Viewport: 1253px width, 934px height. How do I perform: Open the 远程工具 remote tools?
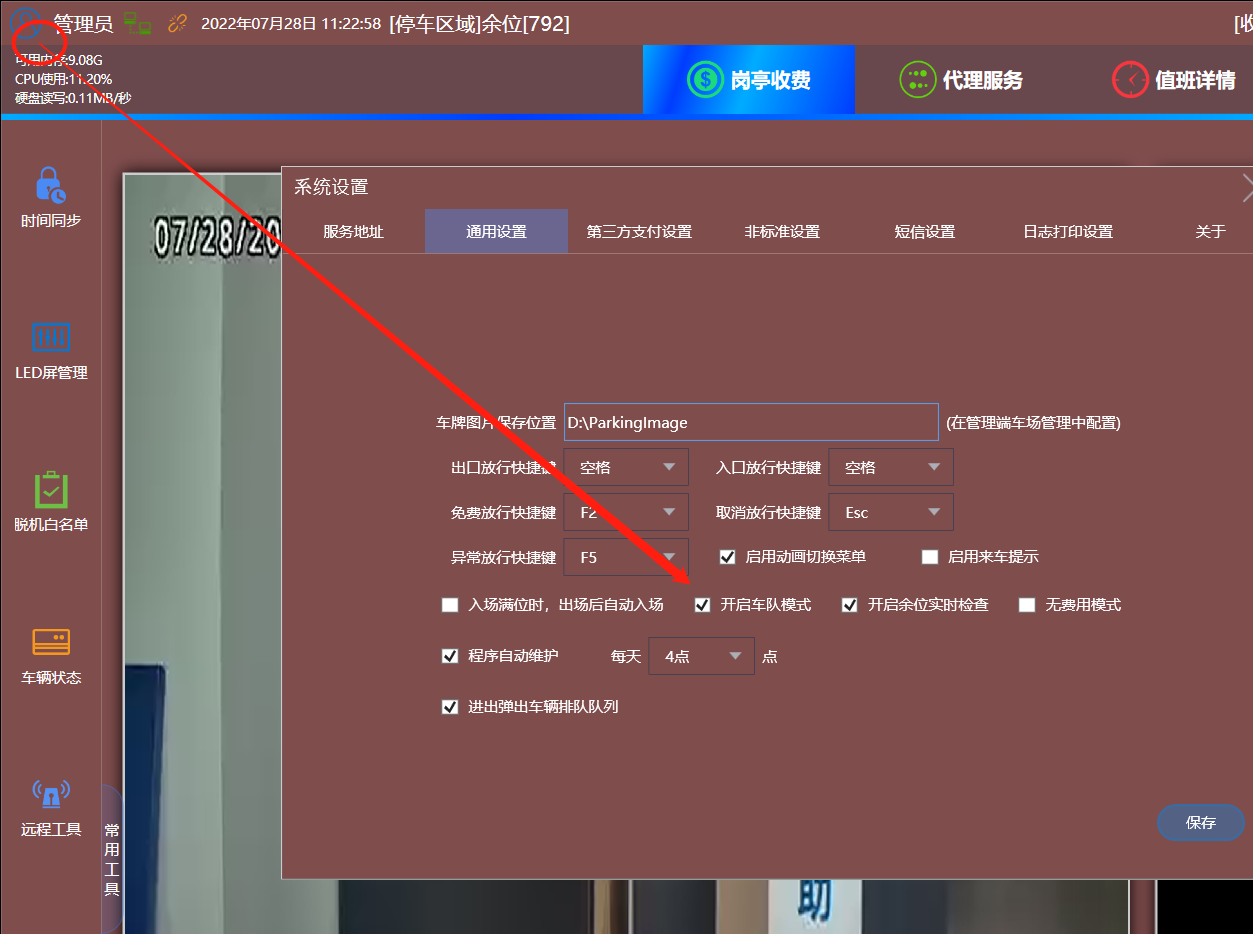point(51,808)
